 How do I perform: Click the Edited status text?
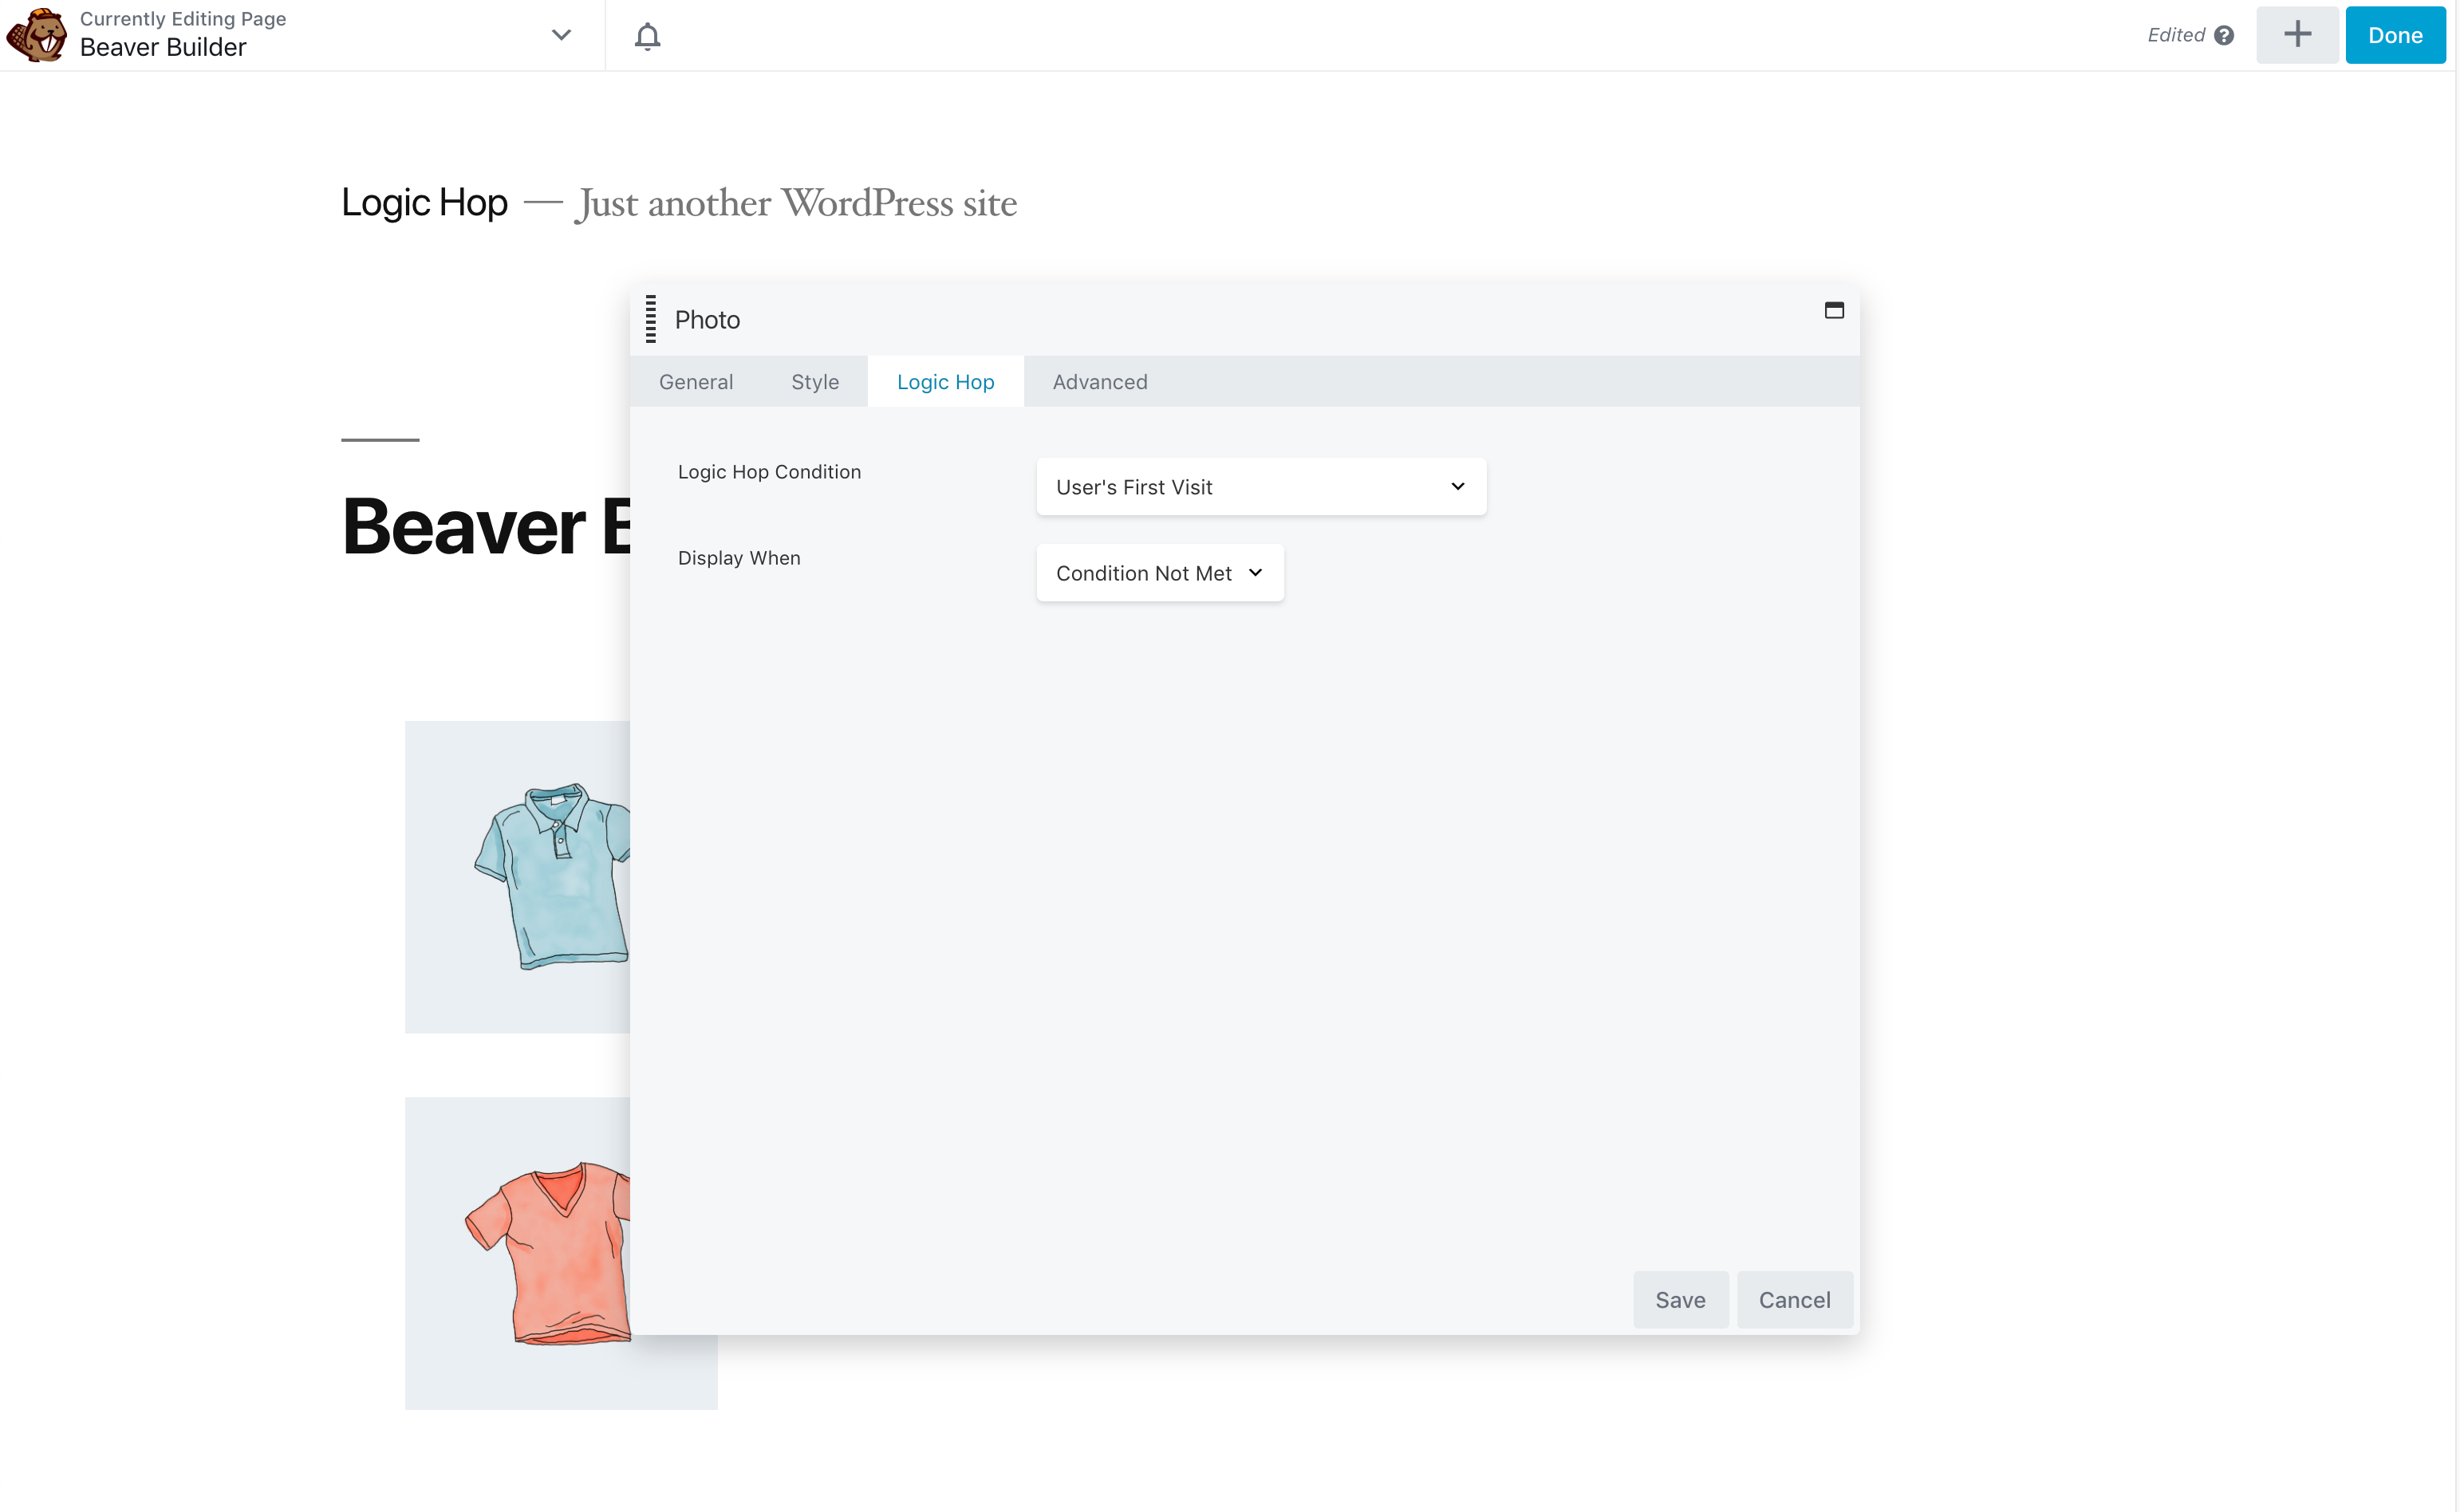tap(2176, 35)
